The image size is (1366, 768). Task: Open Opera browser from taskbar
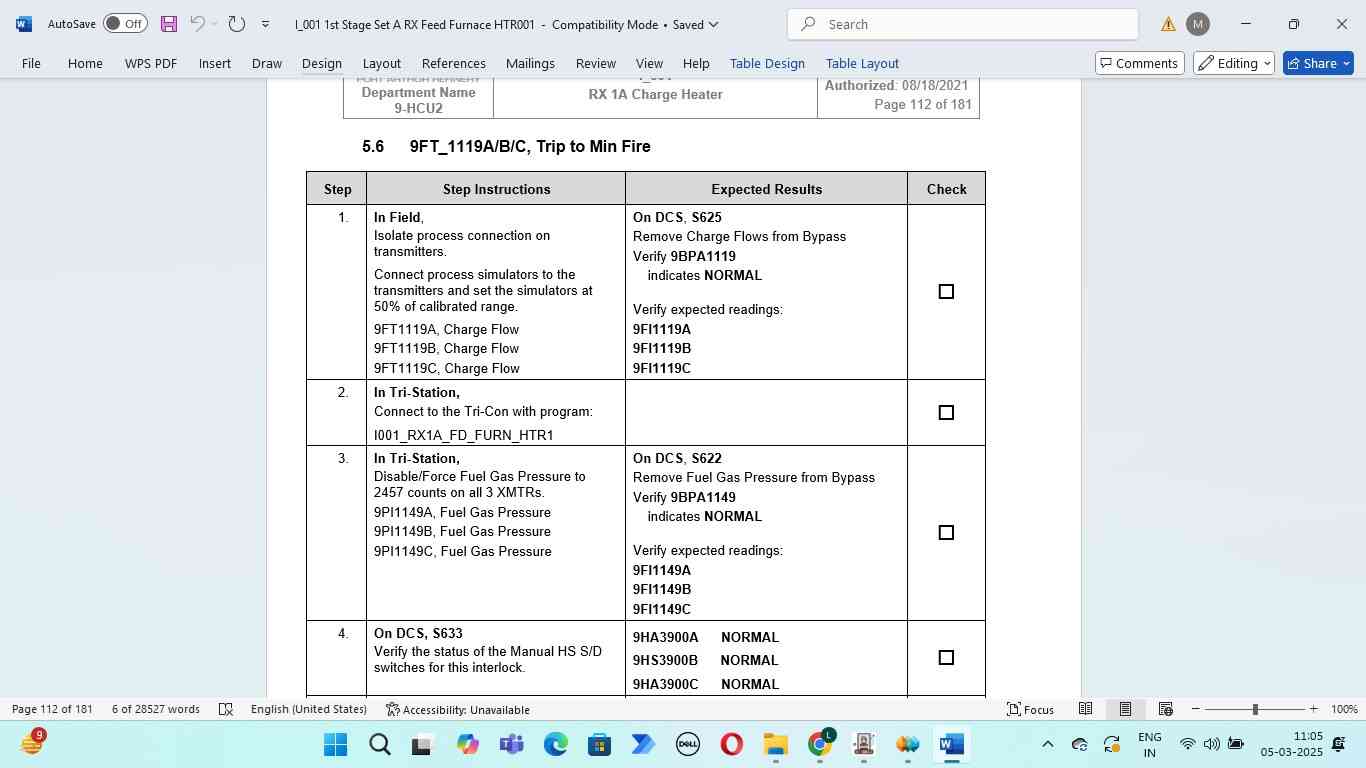tap(731, 745)
